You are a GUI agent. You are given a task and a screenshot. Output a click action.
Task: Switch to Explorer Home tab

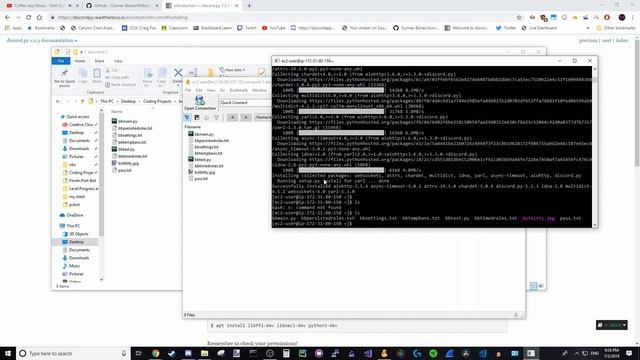click(x=80, y=61)
